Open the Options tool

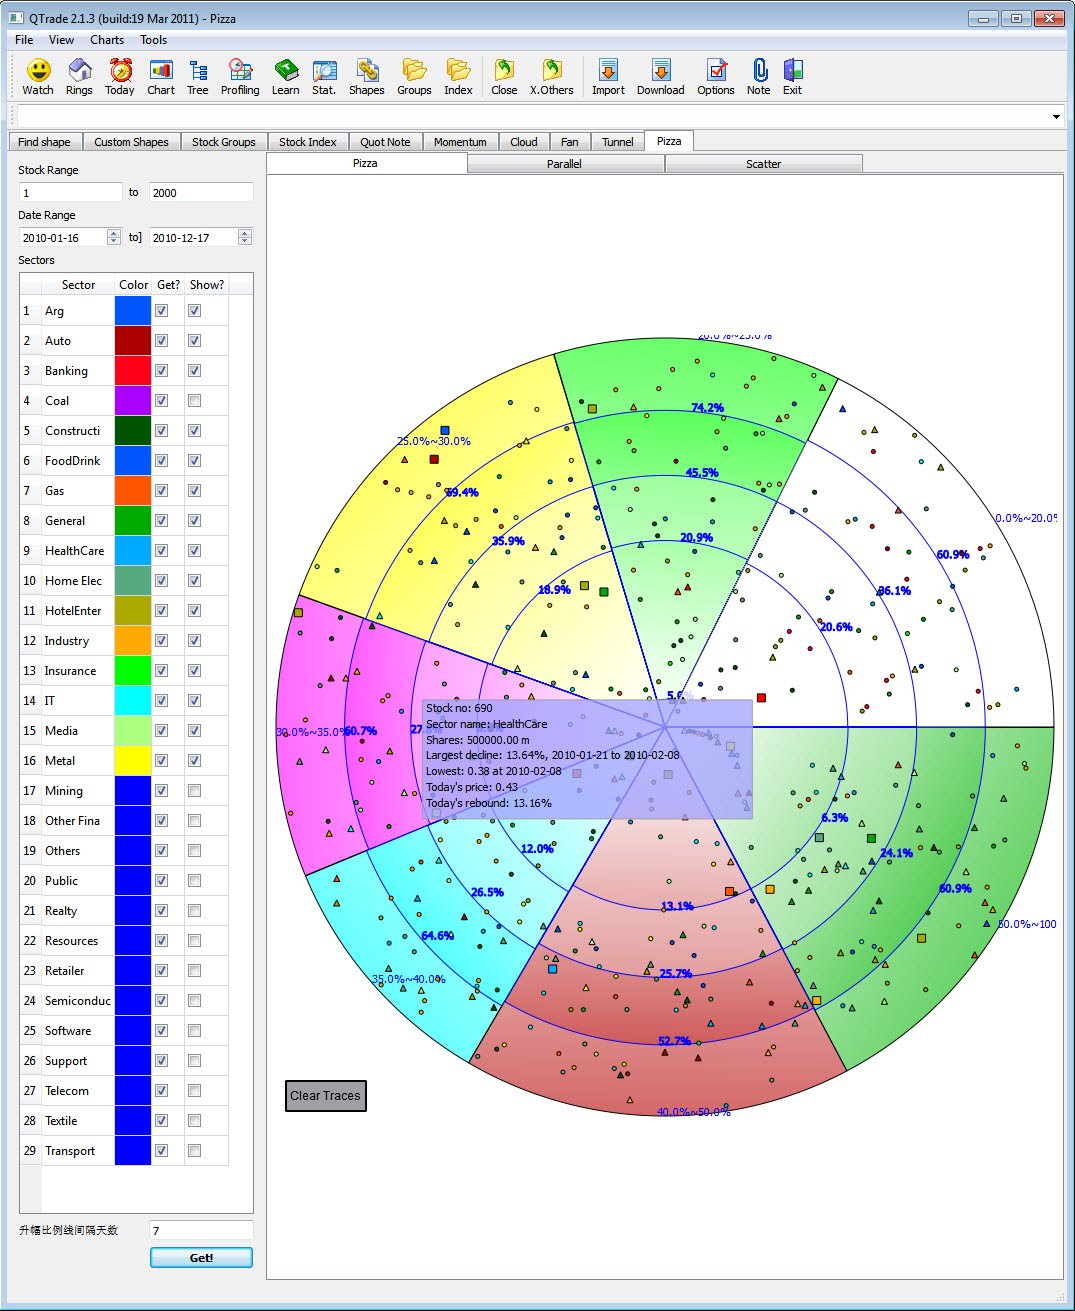(x=715, y=76)
